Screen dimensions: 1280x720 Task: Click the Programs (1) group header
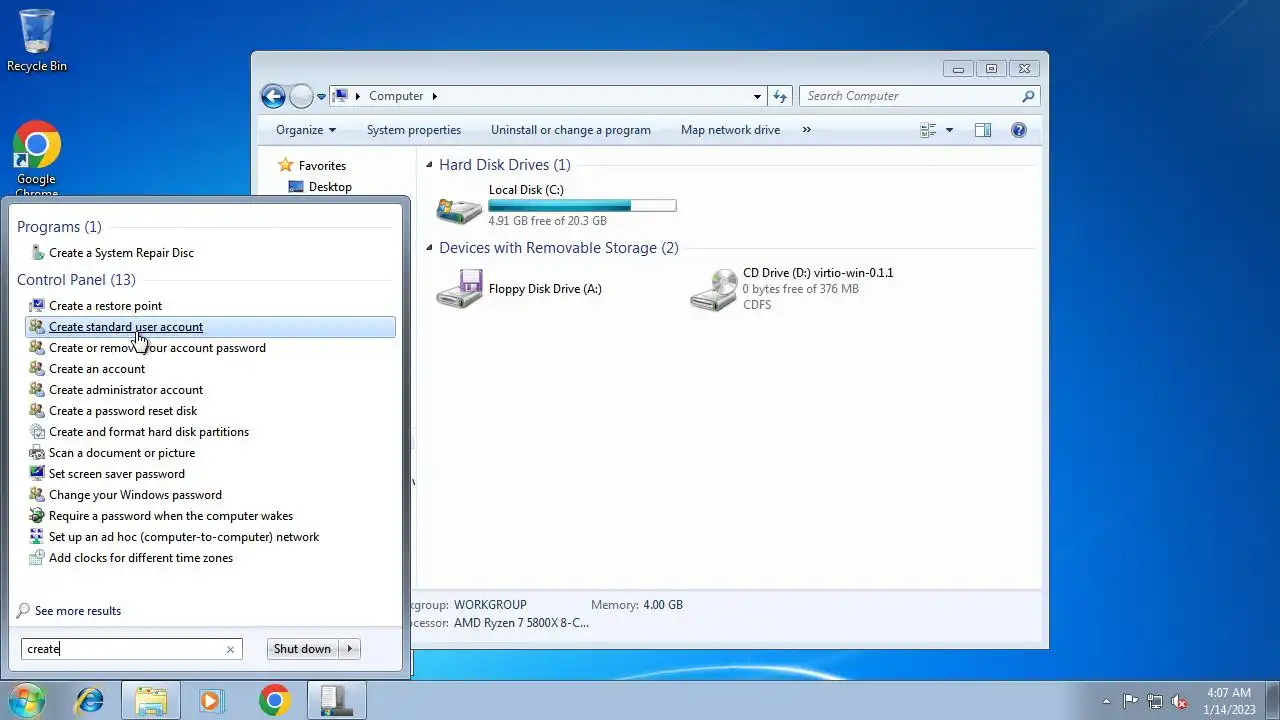(x=59, y=227)
